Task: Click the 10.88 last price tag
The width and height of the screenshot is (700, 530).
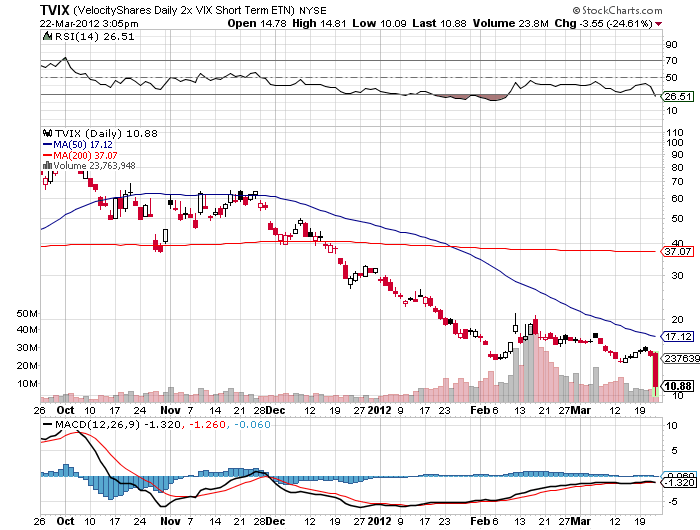Action: (678, 386)
